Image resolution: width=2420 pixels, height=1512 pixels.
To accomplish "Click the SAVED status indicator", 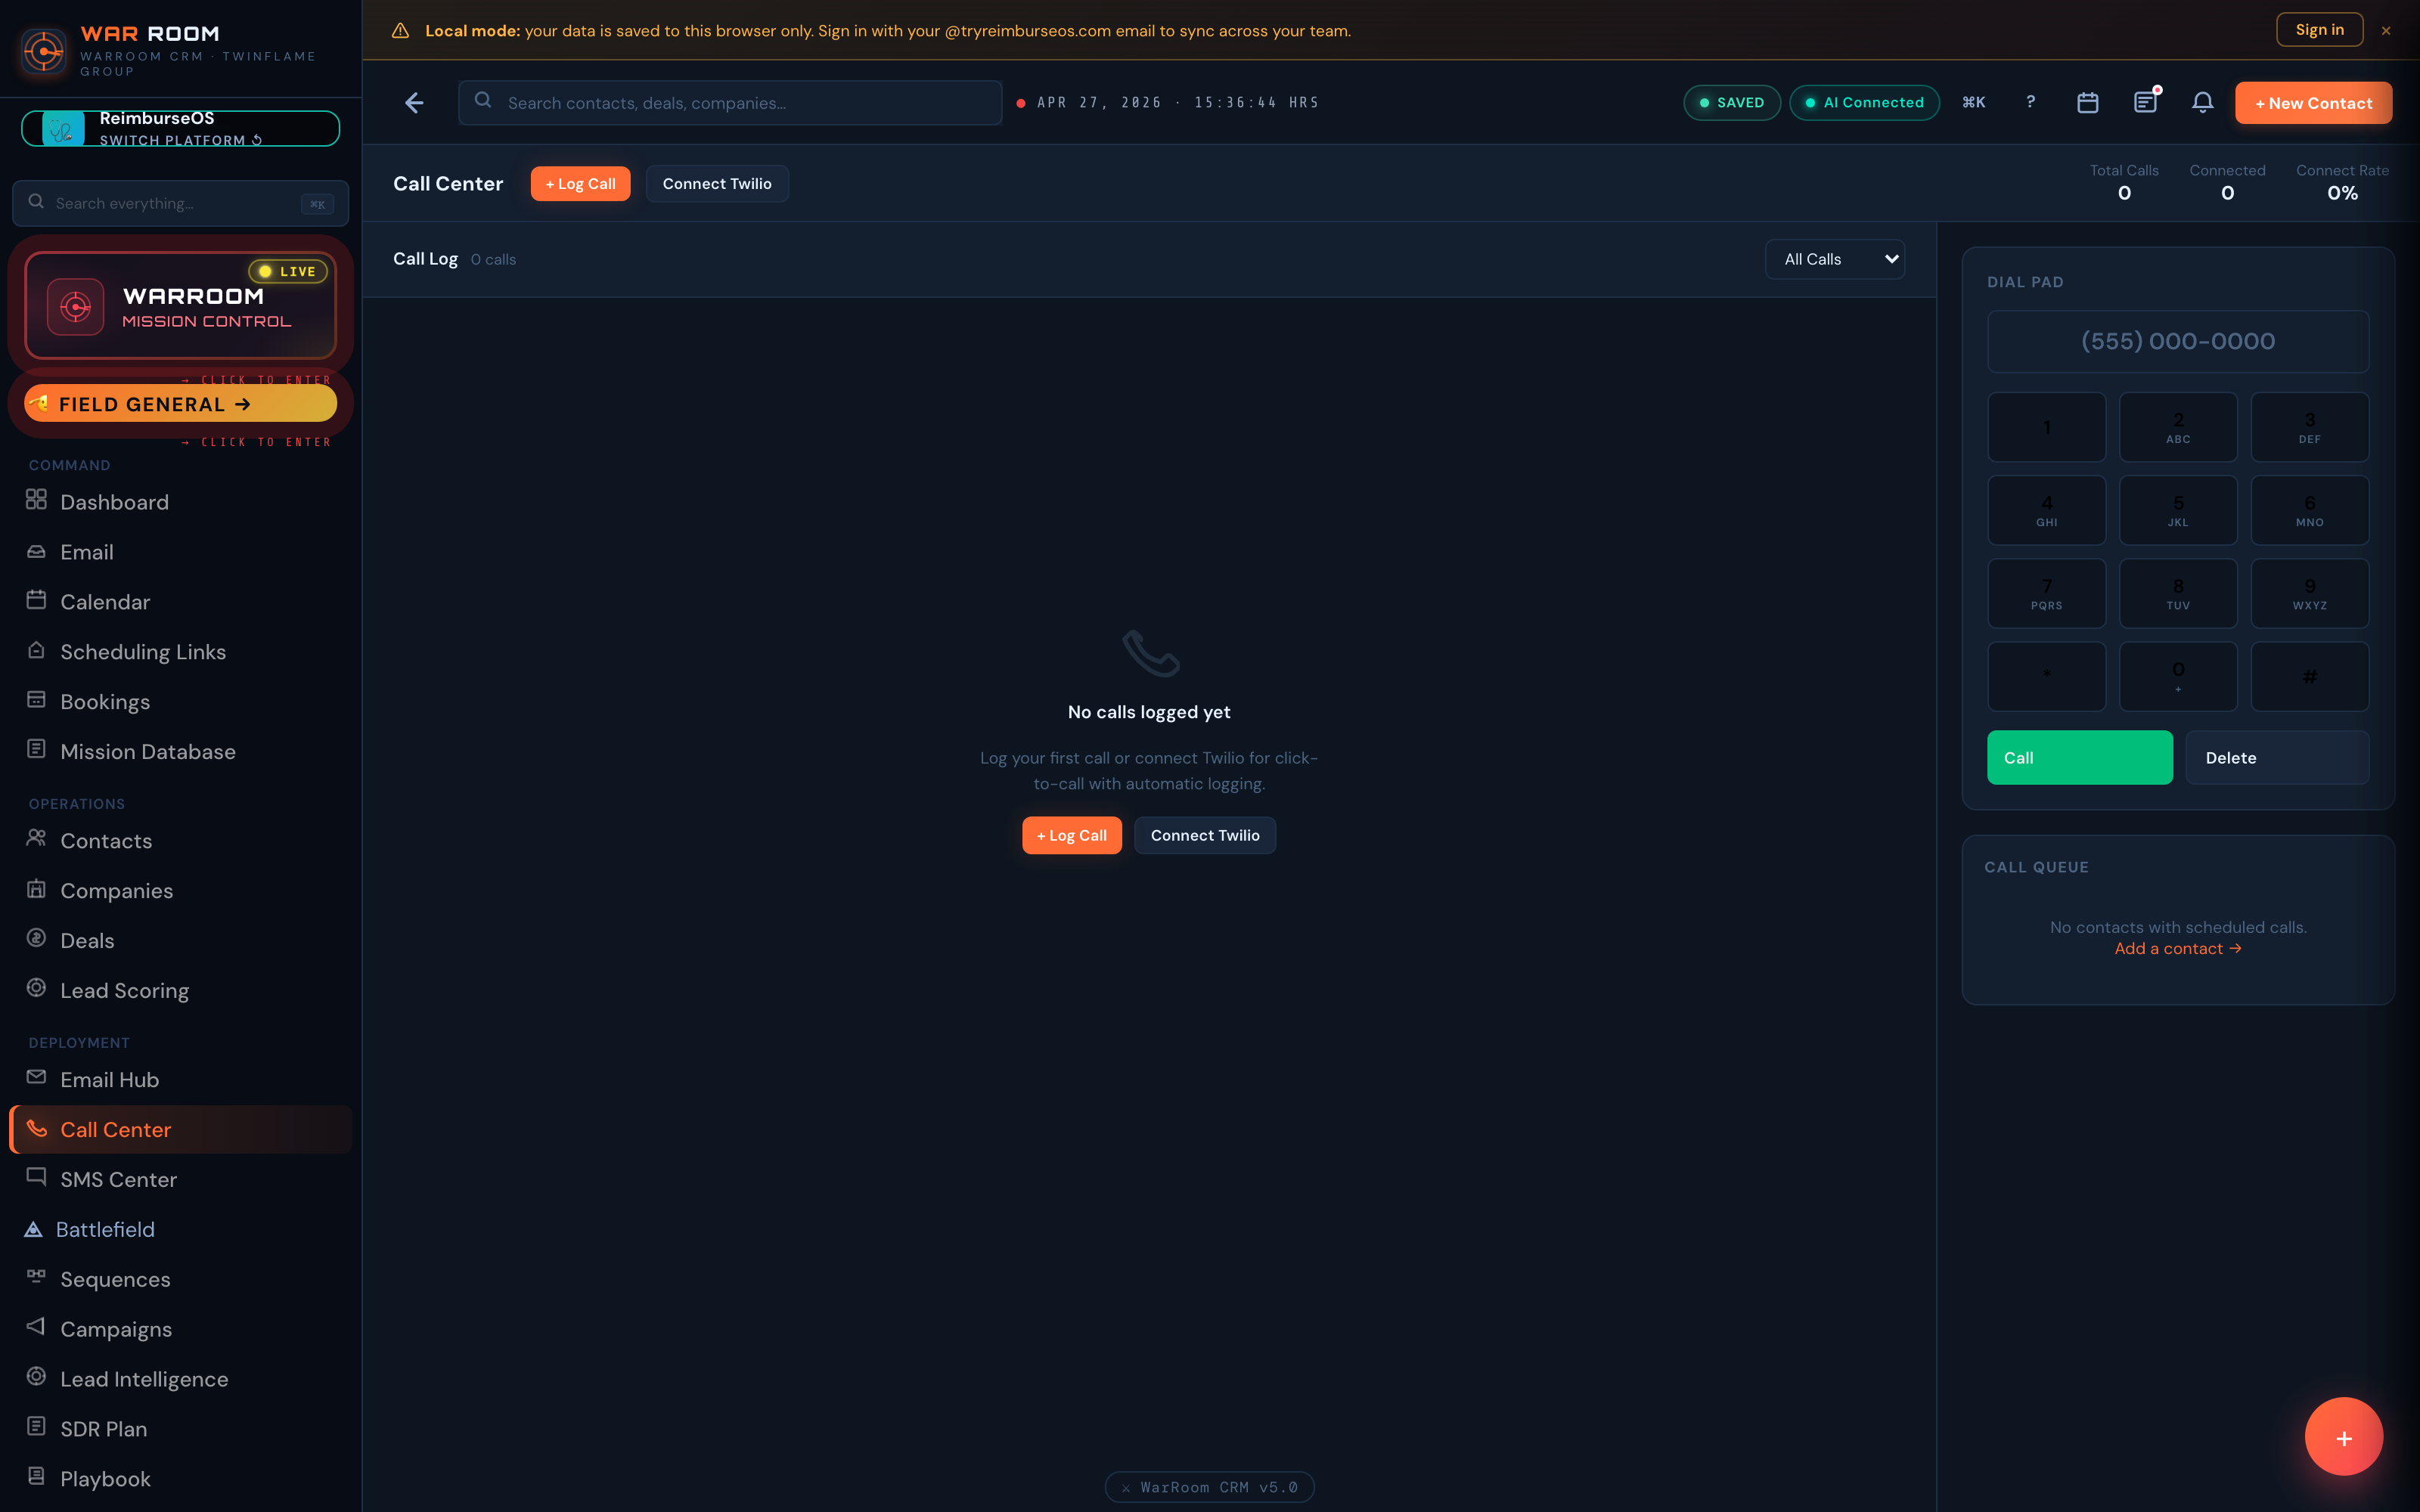I will point(1731,102).
